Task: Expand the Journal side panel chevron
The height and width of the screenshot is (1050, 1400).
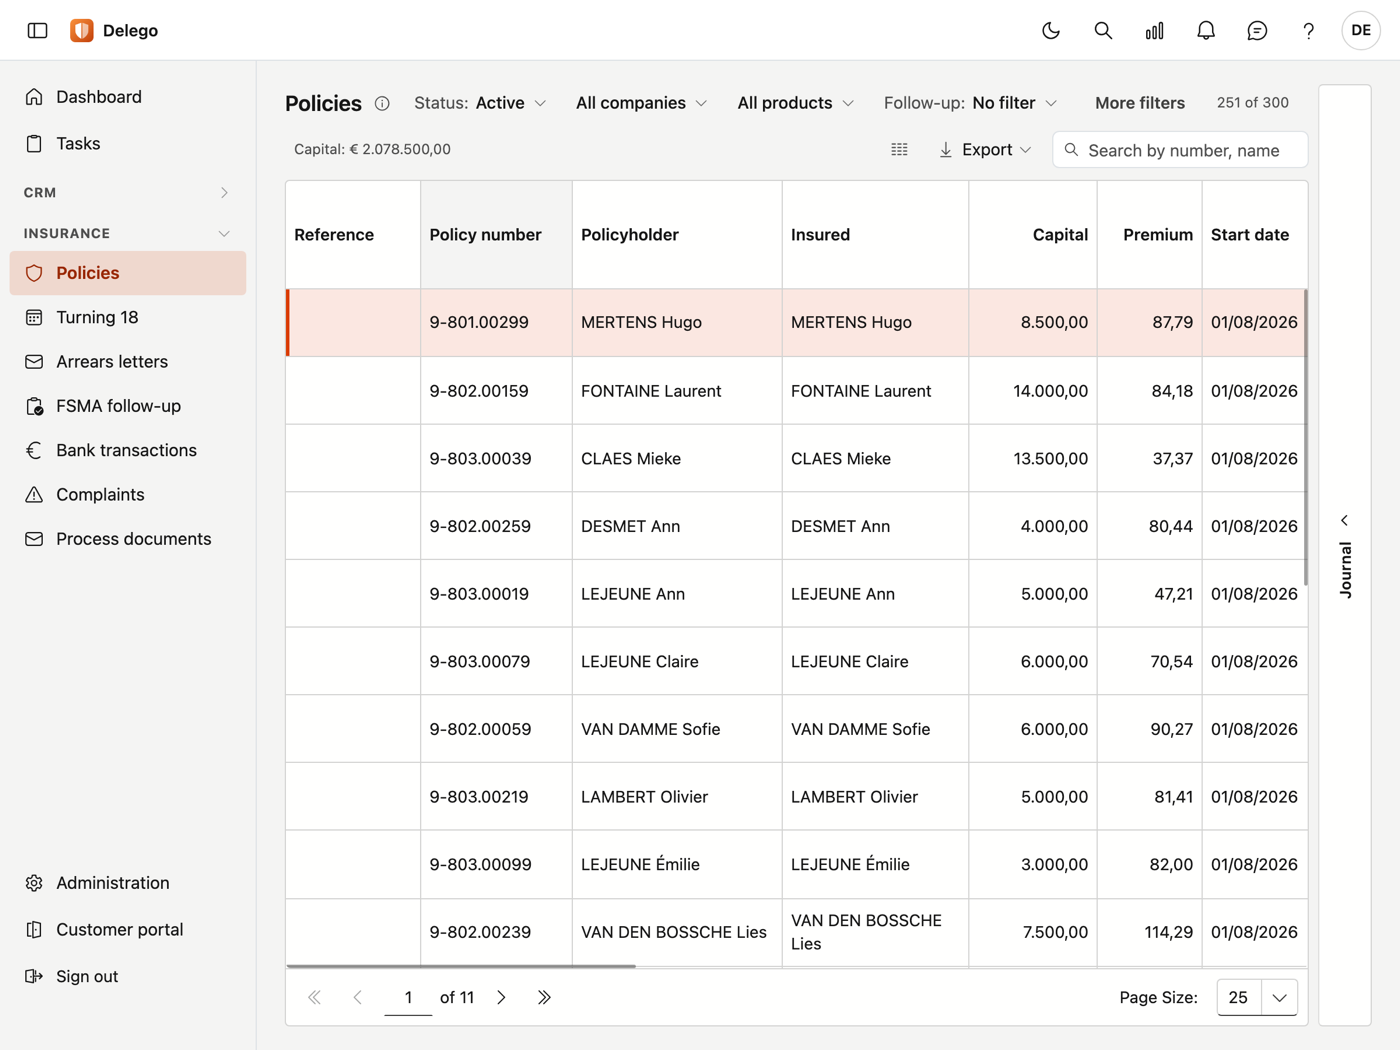Action: coord(1345,520)
